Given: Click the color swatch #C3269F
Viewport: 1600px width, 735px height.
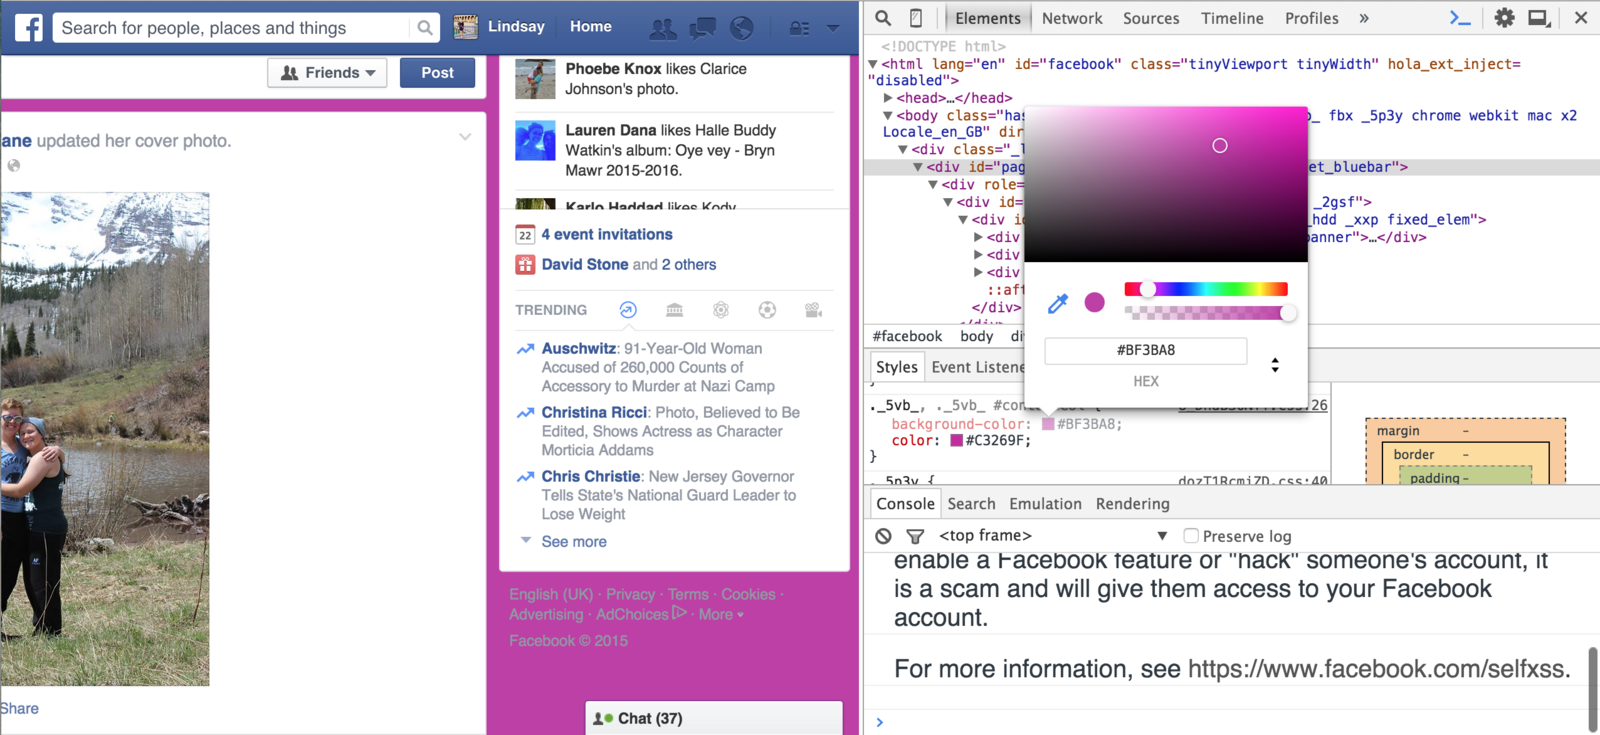Looking at the screenshot, I should 956,440.
